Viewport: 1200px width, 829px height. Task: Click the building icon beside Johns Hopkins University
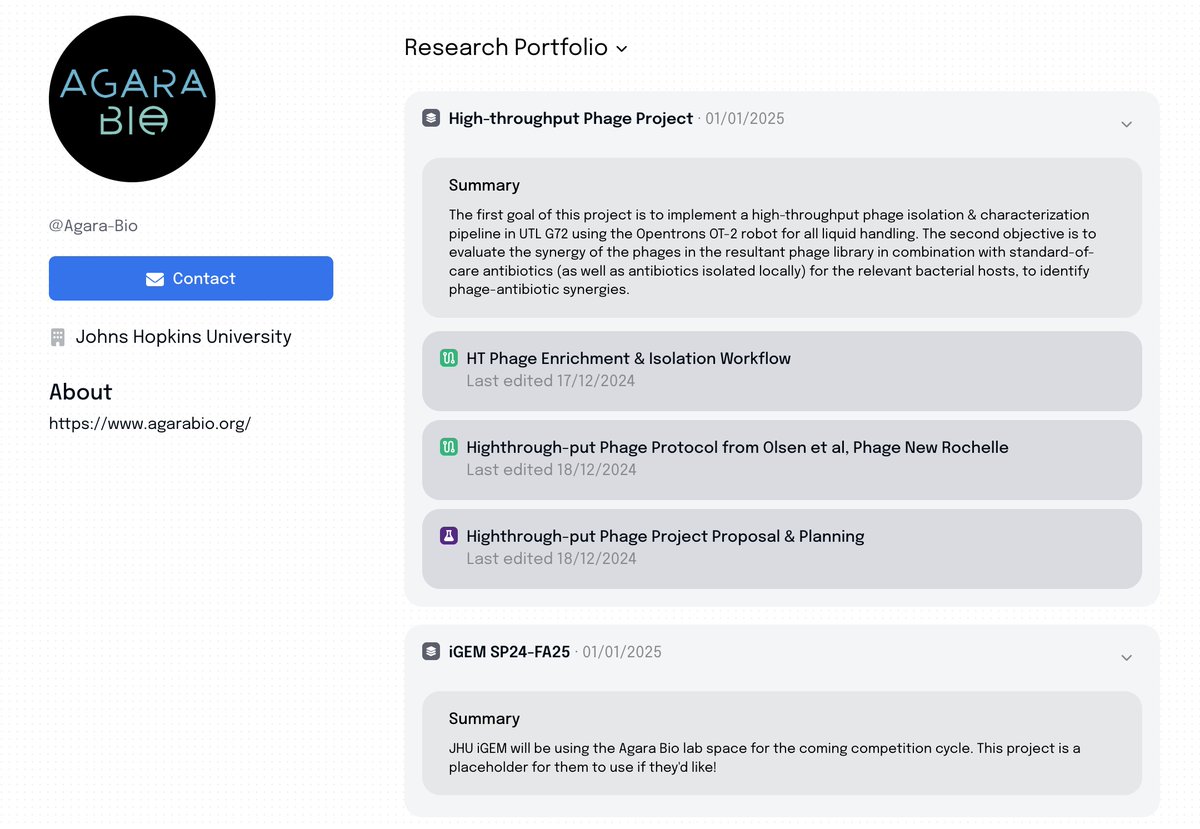(x=58, y=338)
